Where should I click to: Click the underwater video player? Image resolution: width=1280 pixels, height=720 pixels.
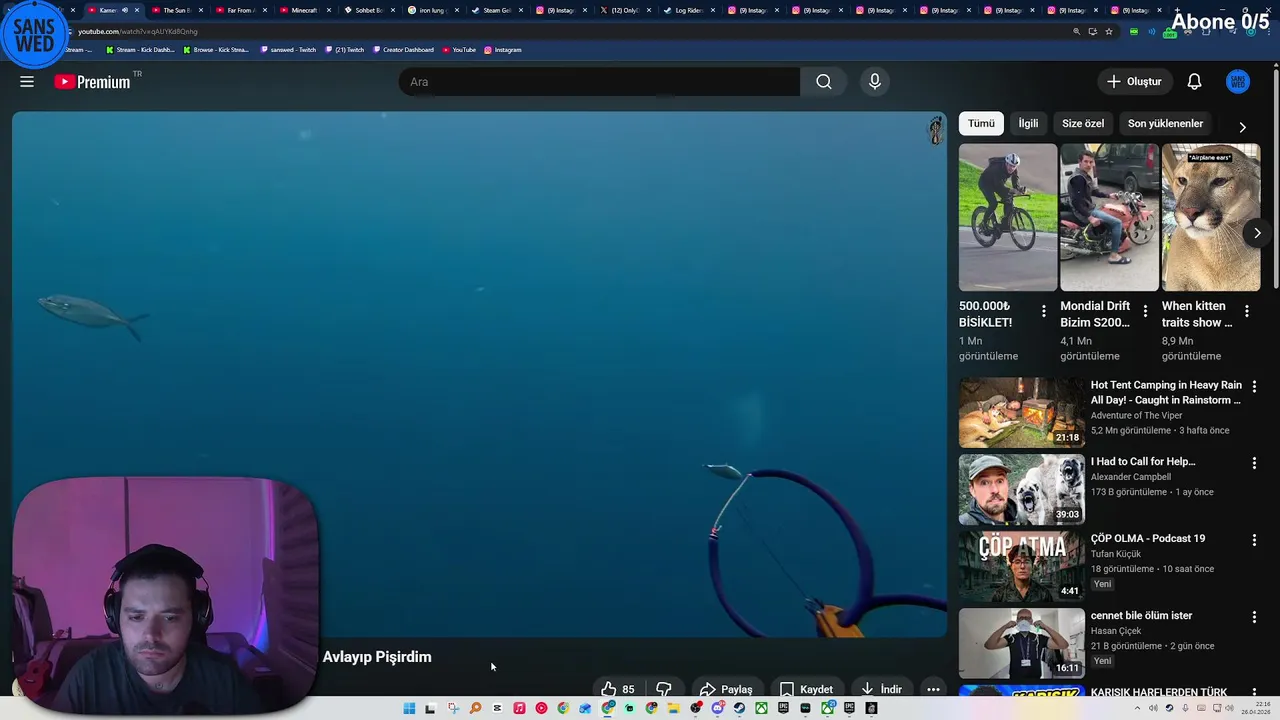click(479, 374)
